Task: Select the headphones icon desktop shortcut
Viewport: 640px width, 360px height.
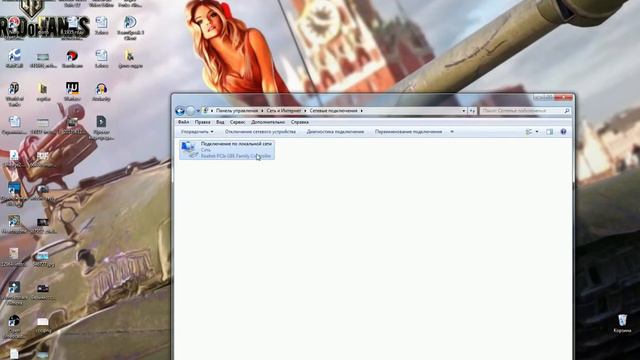Action: (101, 91)
